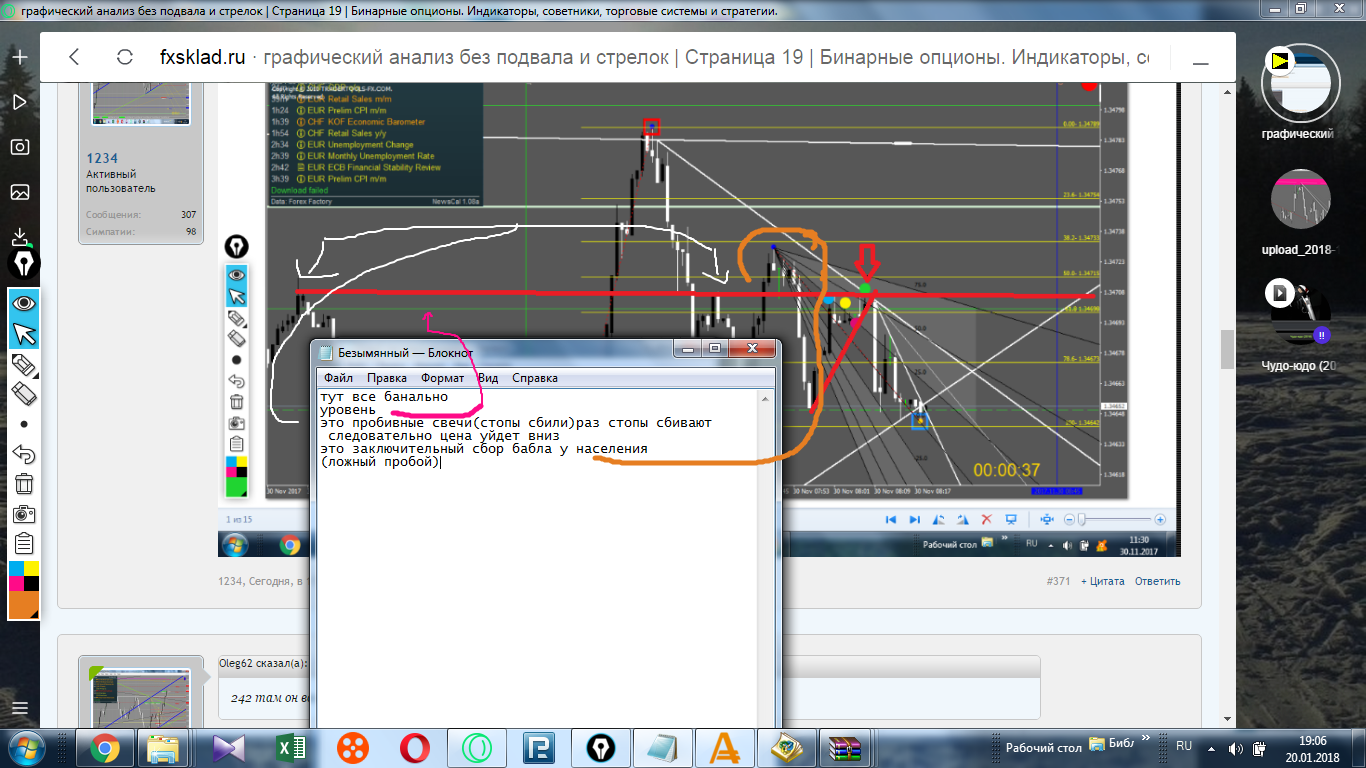Open Notepad from the taskbar
The height and width of the screenshot is (768, 1366).
(661, 748)
